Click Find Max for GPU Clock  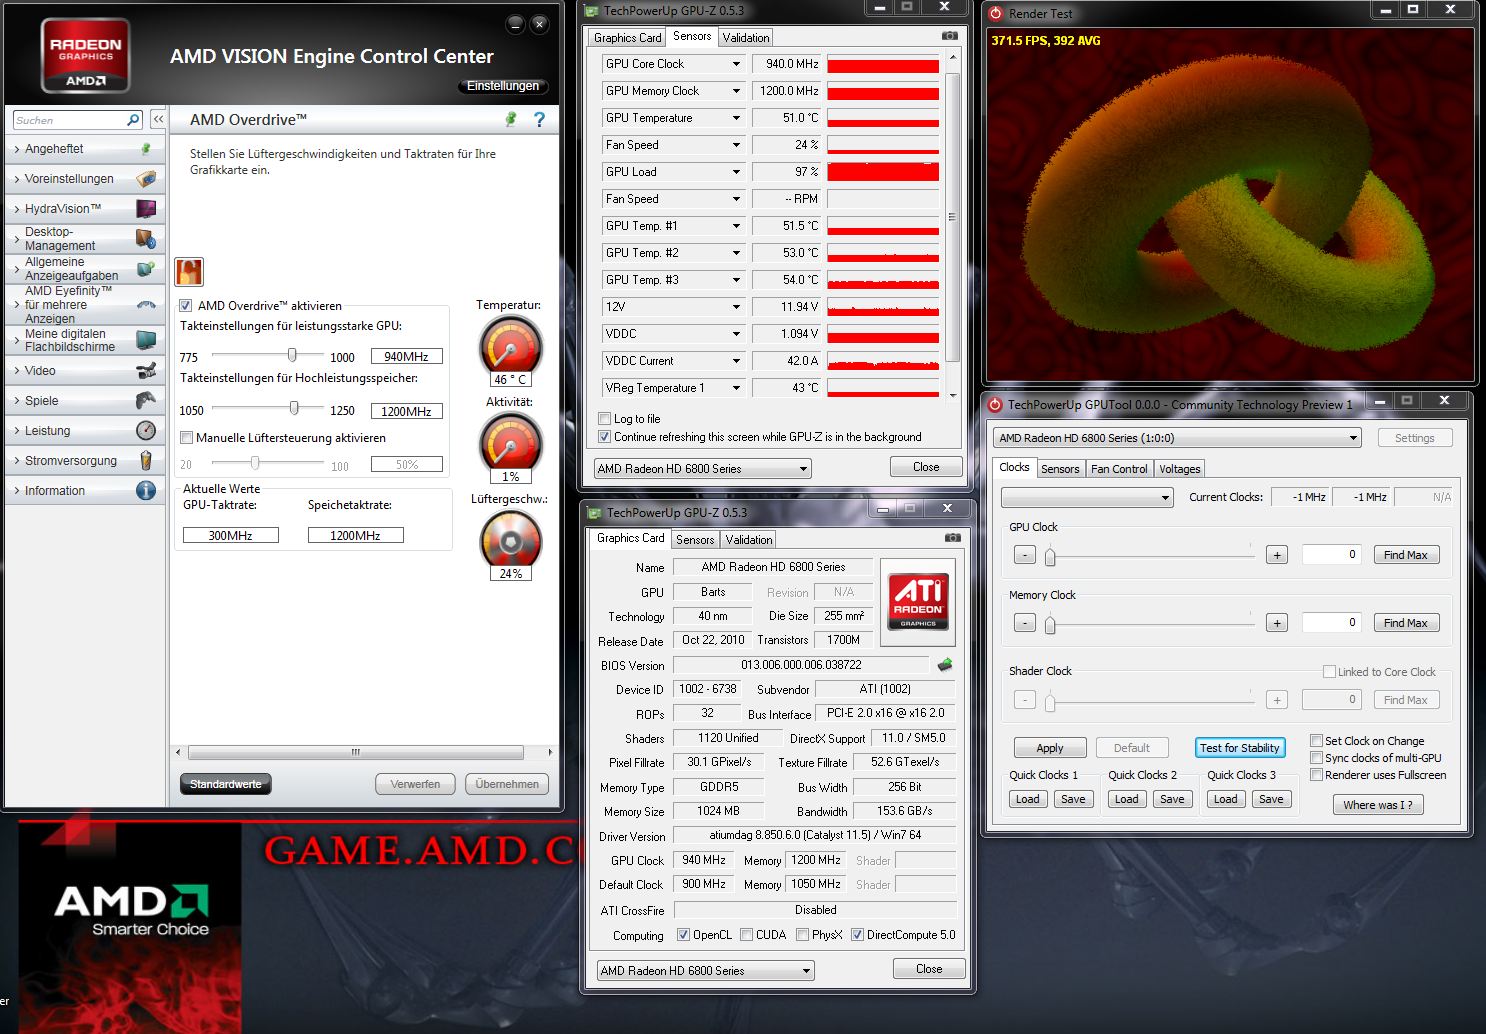[x=1405, y=555]
